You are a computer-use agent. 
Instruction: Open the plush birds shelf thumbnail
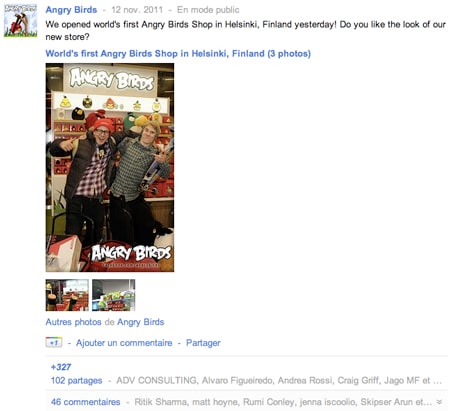(x=67, y=295)
